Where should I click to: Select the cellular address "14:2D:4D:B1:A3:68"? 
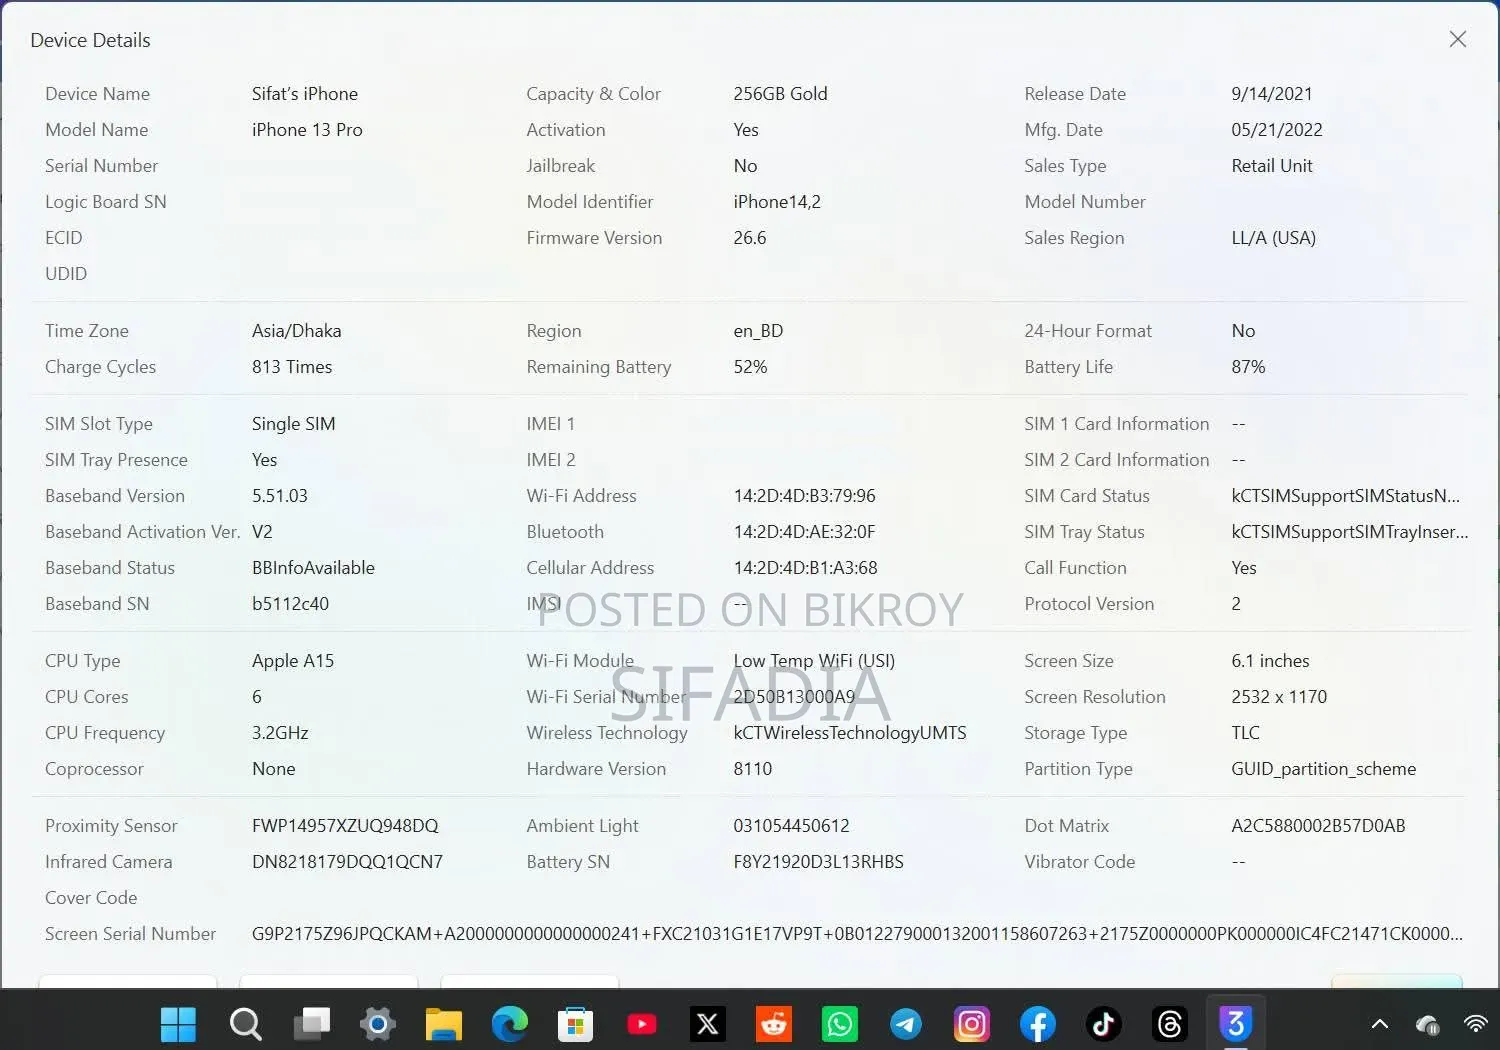(805, 568)
